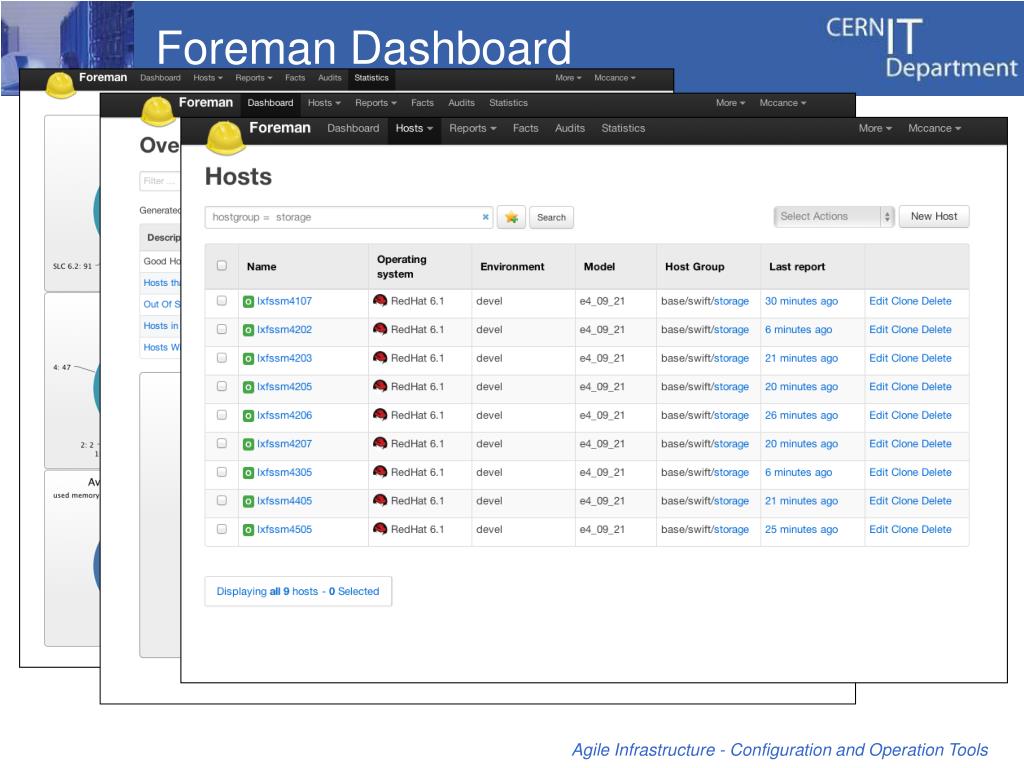Click green status icon for lxfssm4203
Image resolution: width=1024 pixels, height=768 pixels.
pos(248,359)
